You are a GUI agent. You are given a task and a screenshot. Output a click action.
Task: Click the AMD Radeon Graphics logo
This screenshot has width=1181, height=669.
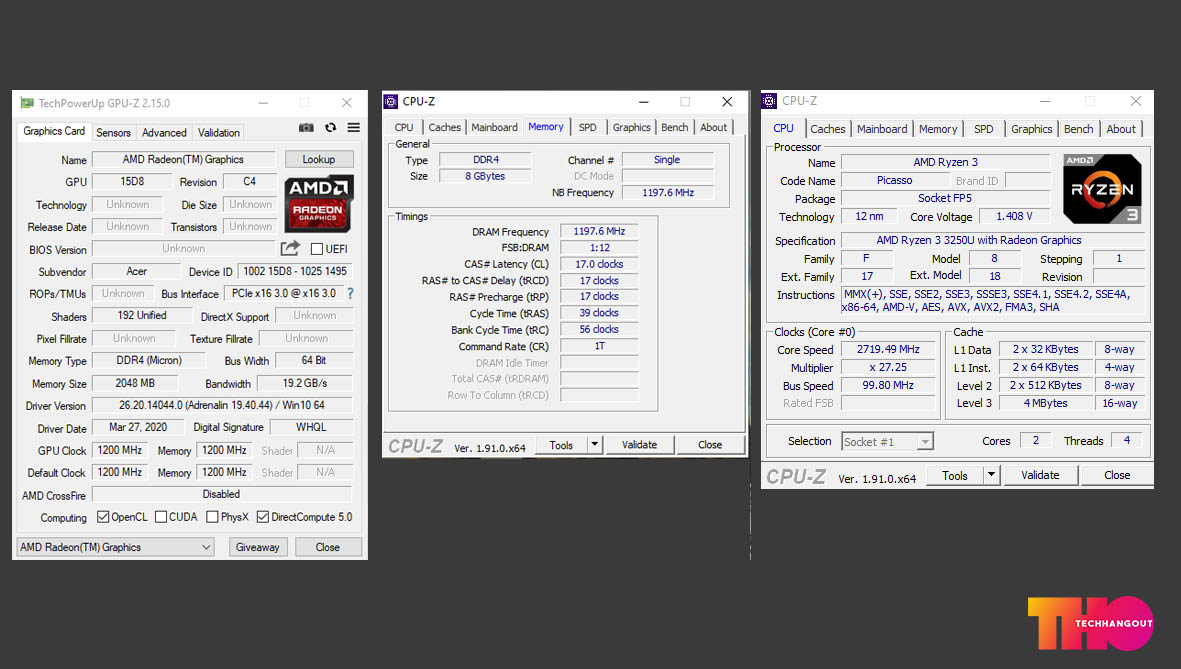pos(319,203)
